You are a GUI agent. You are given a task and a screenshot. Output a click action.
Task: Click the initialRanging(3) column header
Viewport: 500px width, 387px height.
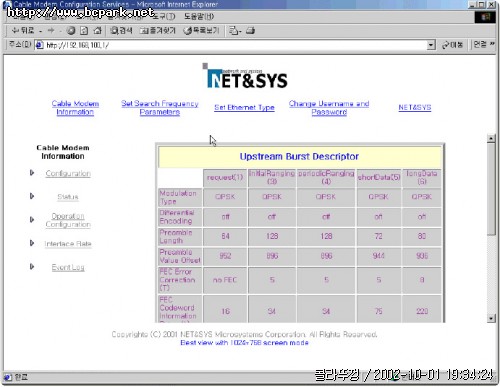(x=272, y=178)
